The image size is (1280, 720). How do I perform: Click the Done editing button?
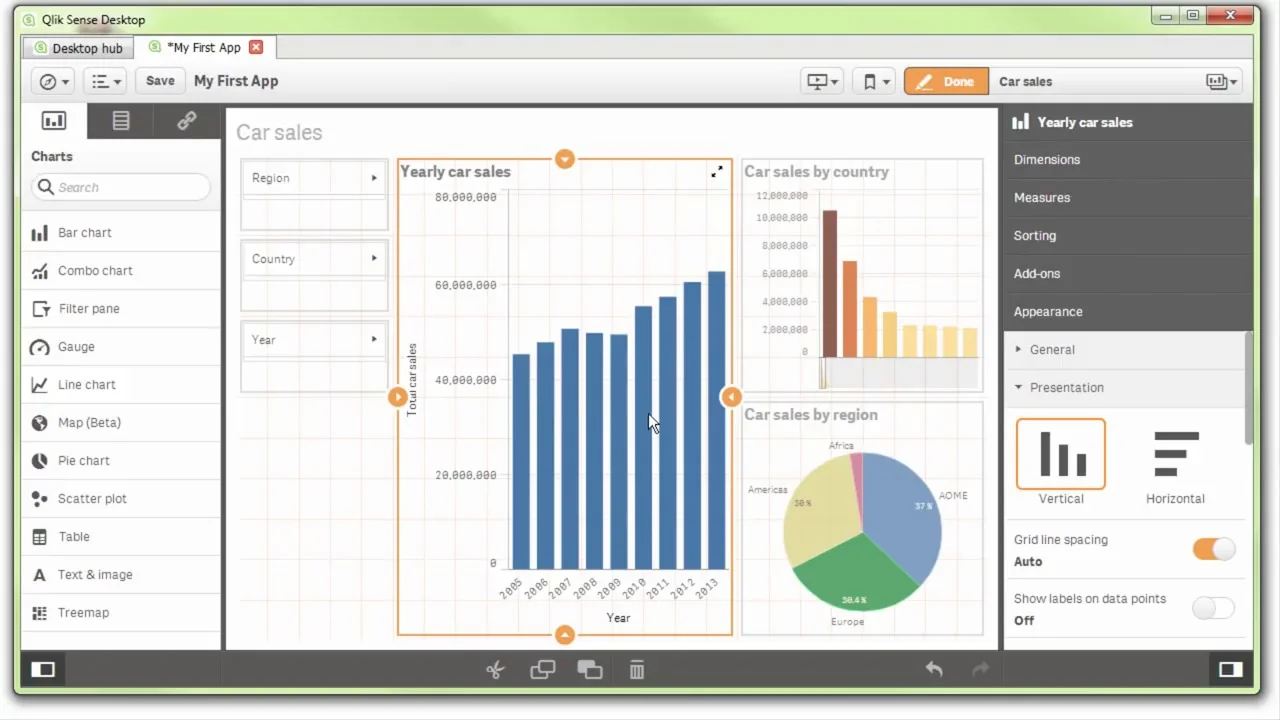[x=946, y=82]
